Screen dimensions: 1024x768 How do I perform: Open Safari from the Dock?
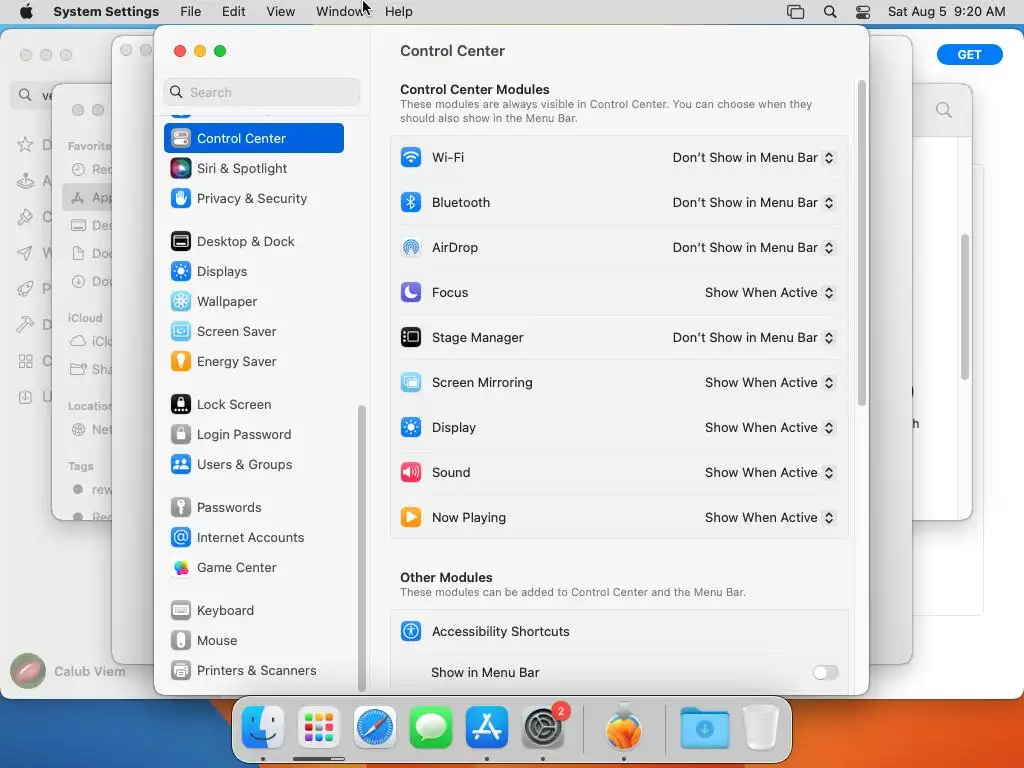375,728
